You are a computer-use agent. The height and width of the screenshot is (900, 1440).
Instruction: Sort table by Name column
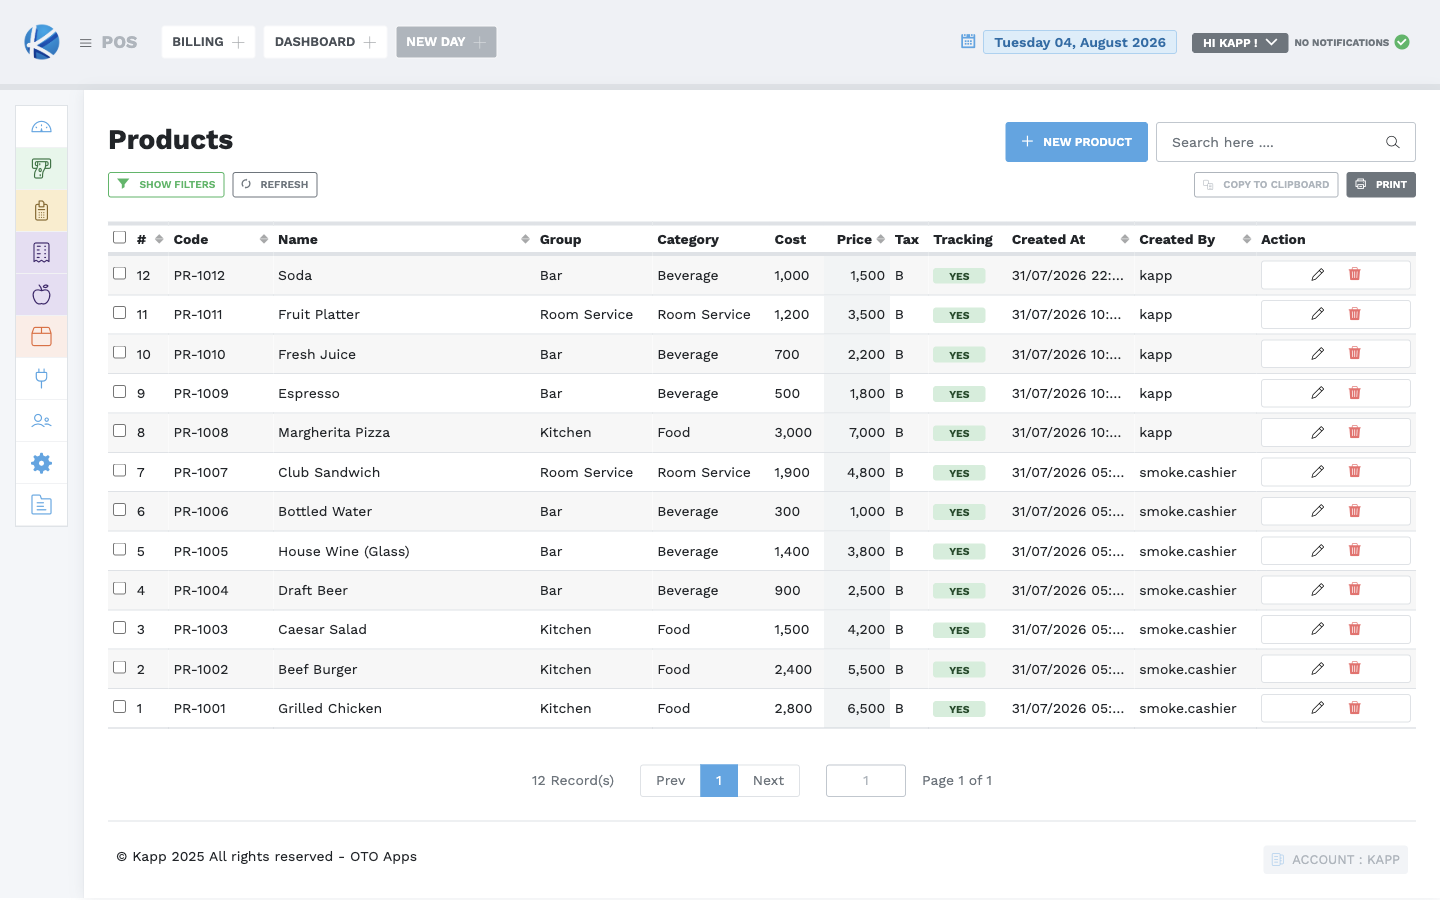(404, 240)
